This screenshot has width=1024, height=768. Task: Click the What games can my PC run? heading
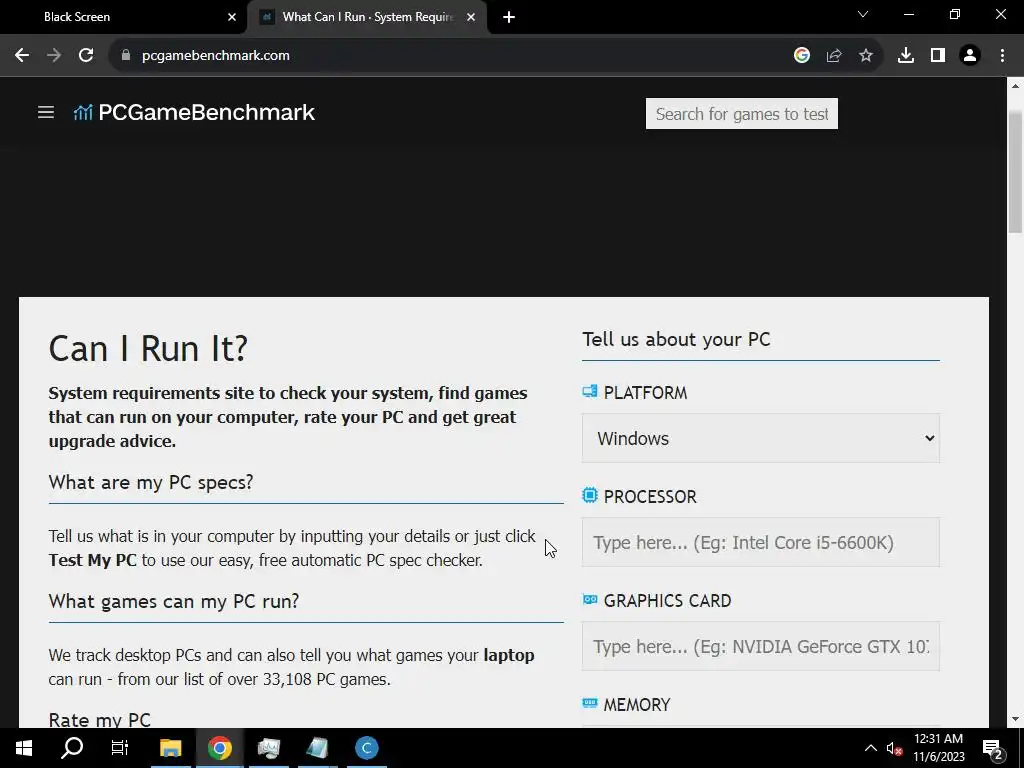tap(174, 601)
